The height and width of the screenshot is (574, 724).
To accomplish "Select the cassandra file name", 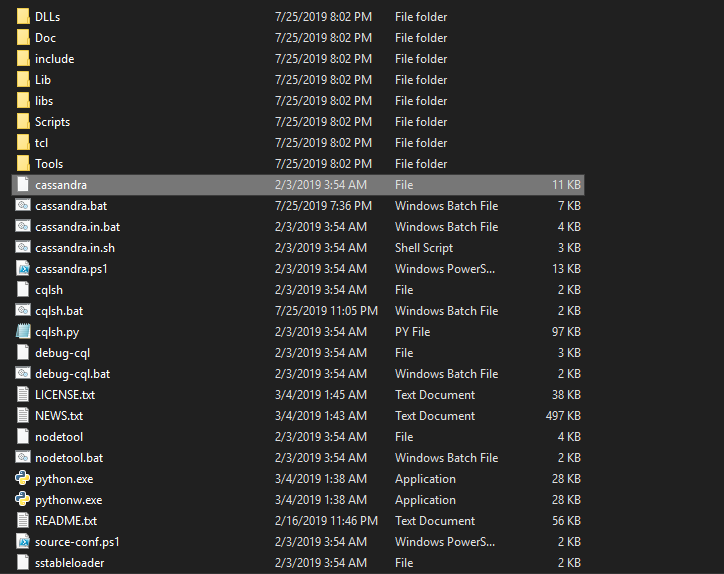I will [61, 185].
